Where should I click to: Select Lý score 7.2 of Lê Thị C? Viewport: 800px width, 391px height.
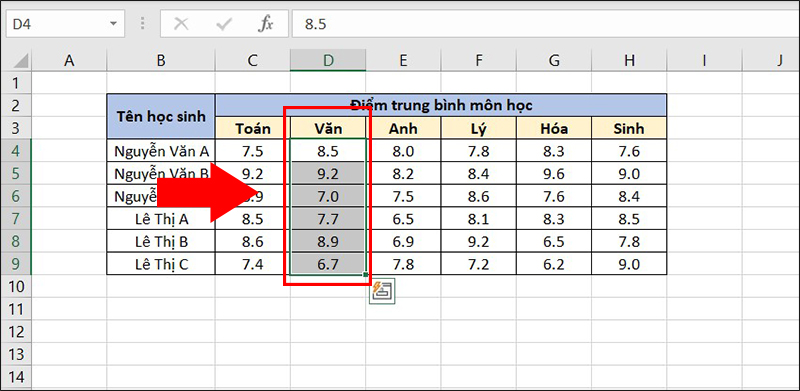coord(479,264)
